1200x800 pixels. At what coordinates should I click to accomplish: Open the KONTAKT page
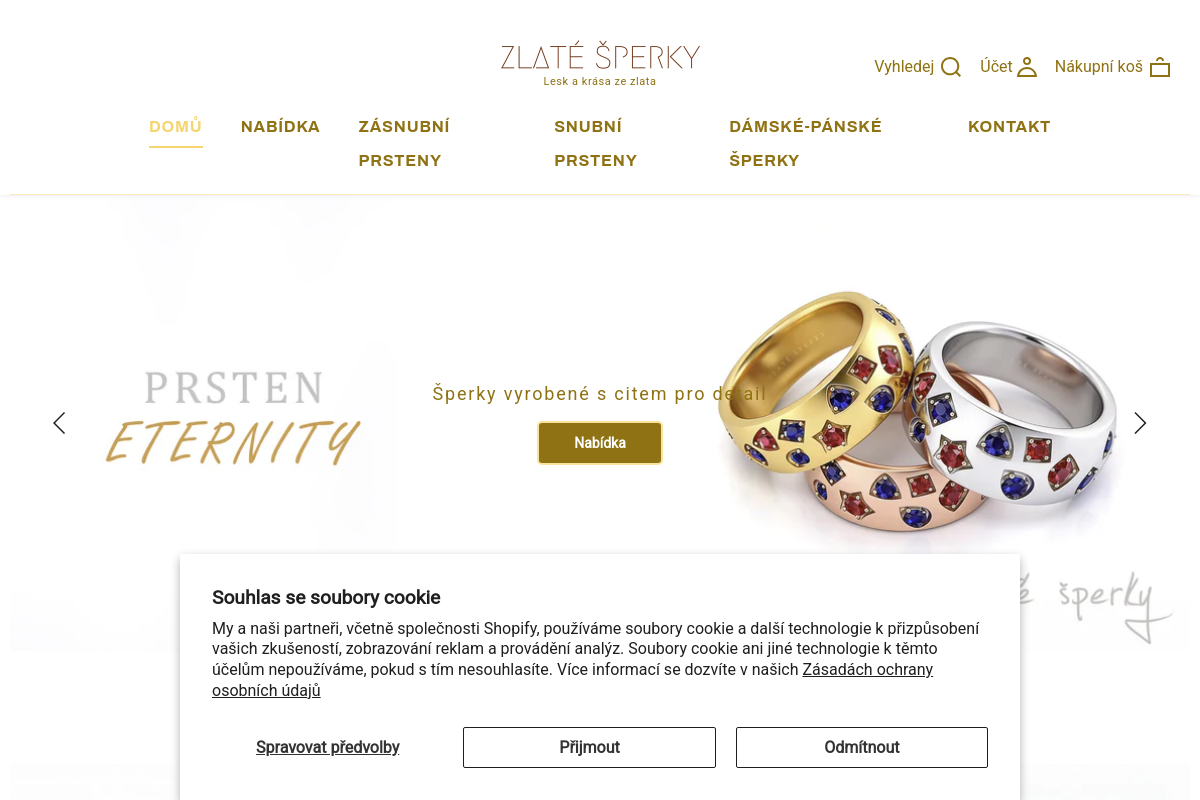pos(1009,126)
